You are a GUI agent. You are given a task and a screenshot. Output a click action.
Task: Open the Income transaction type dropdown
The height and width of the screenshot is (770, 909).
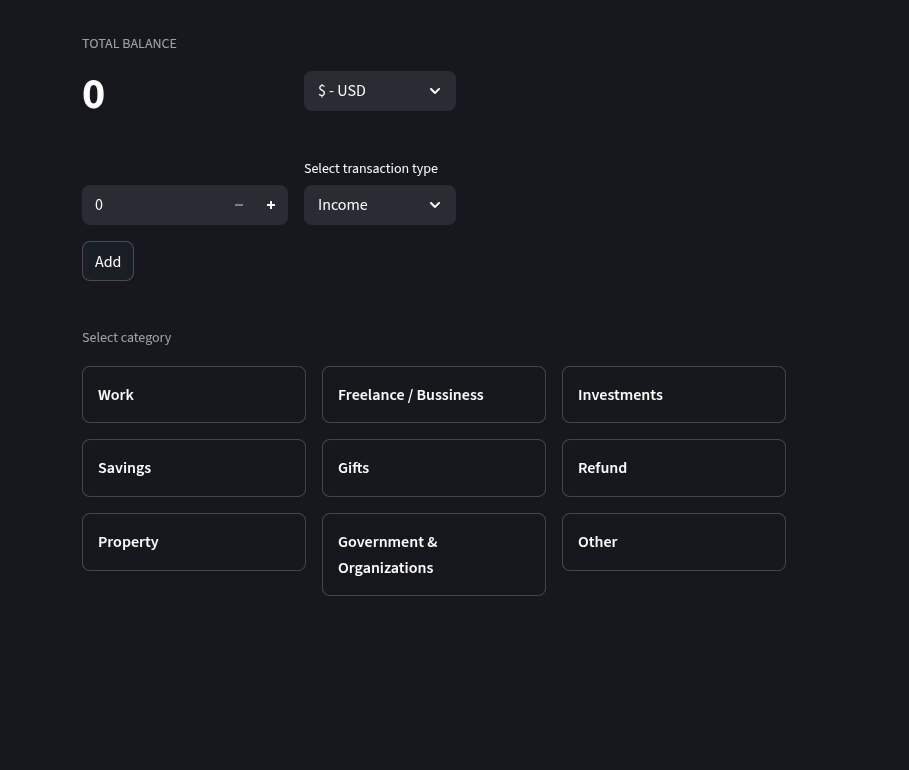380,205
